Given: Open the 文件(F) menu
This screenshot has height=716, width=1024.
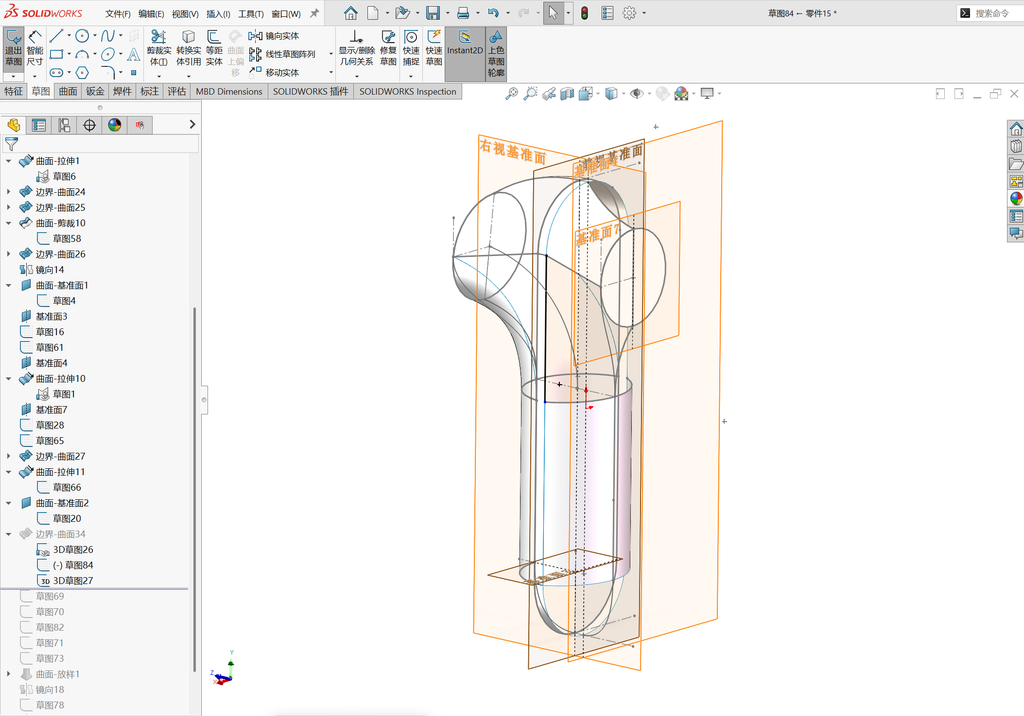Looking at the screenshot, I should [118, 13].
